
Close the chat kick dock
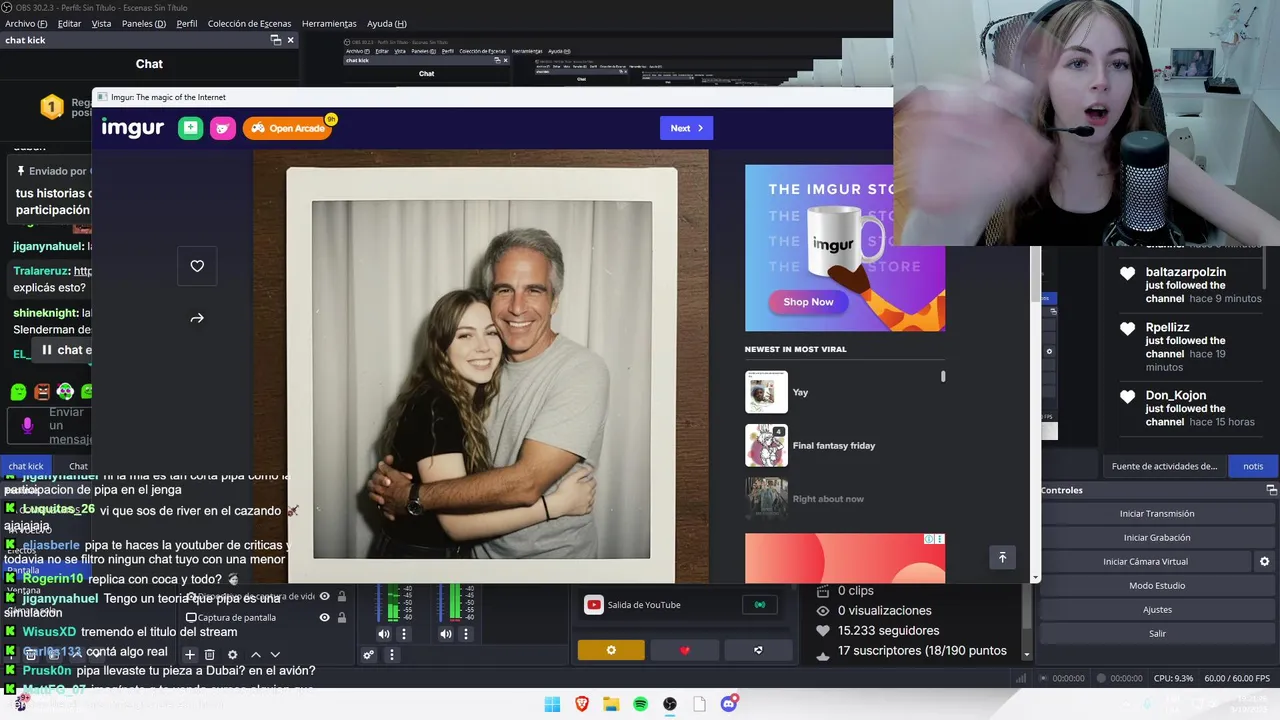coord(291,40)
